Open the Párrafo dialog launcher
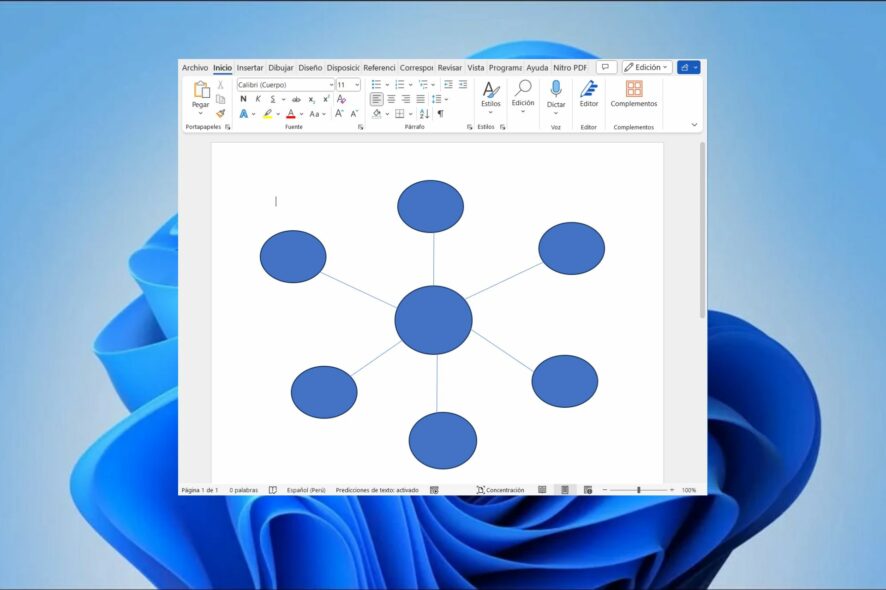Viewport: 886px width, 590px height. tap(469, 127)
